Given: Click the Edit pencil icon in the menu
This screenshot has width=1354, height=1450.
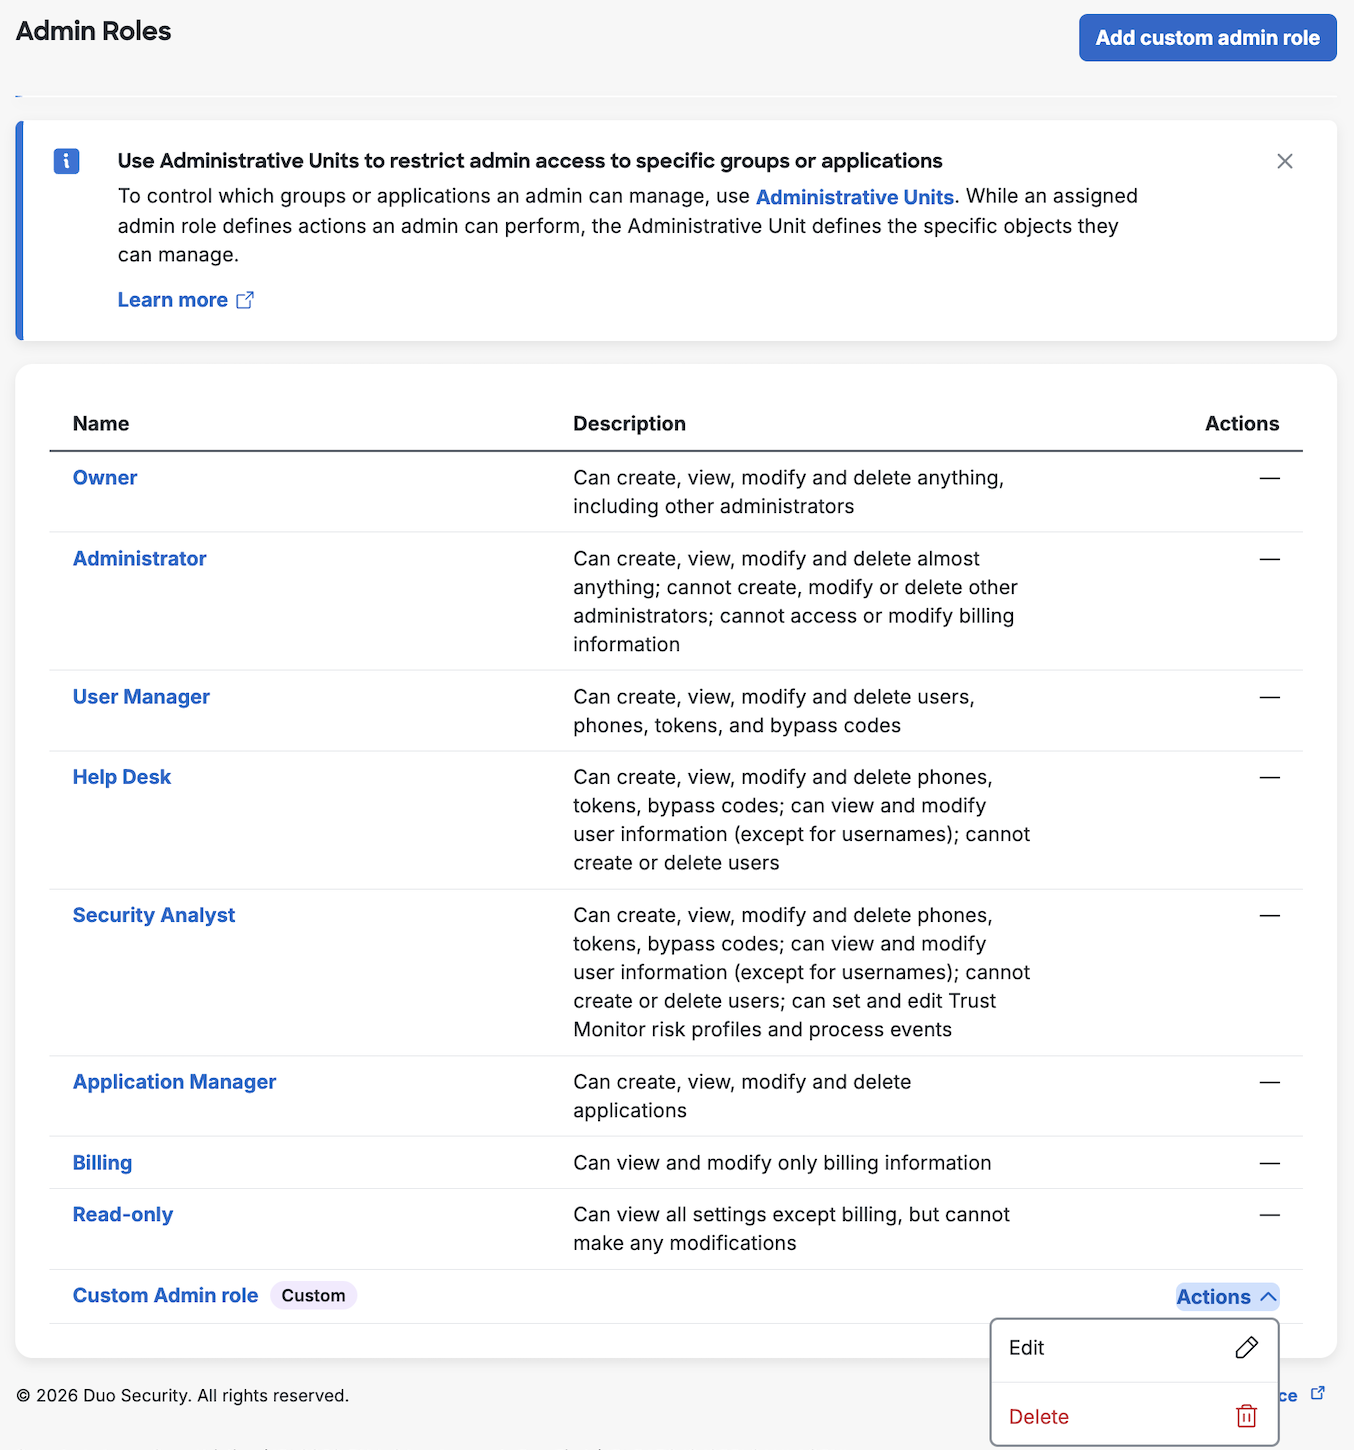Looking at the screenshot, I should coord(1246,1348).
